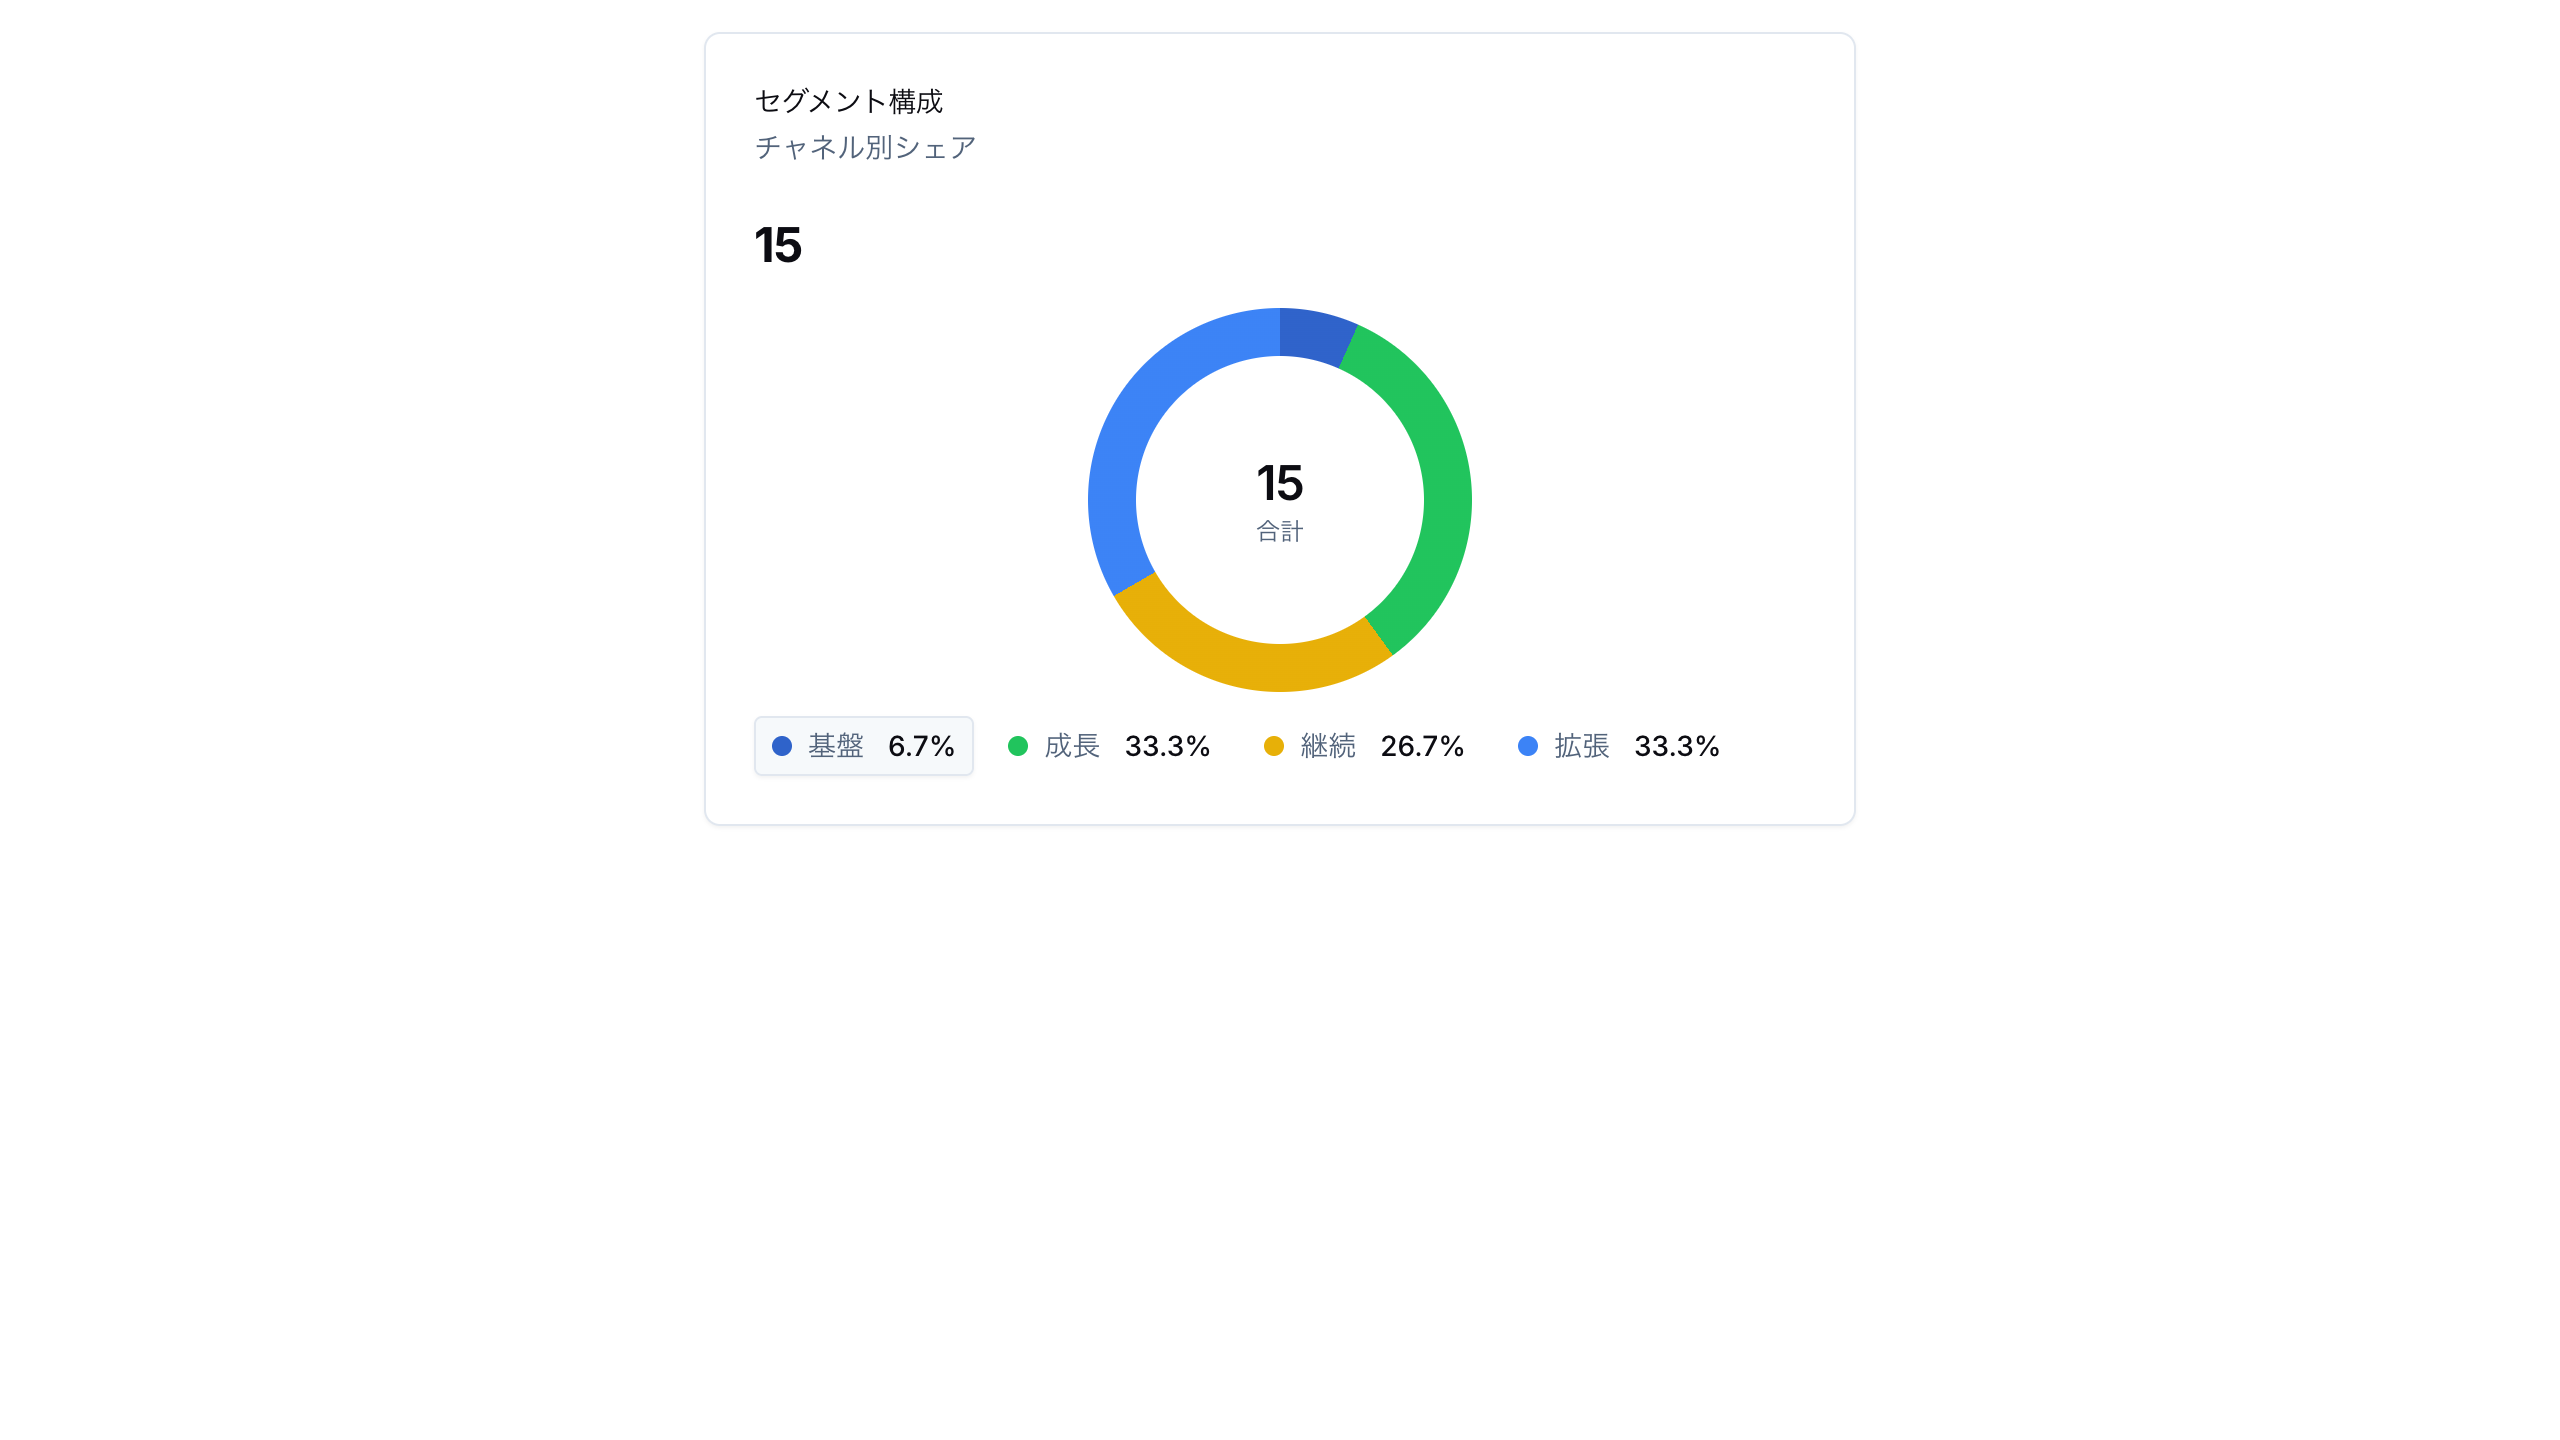Click the 33.3% value next to 成長
The image size is (2560, 1440).
tap(1167, 746)
